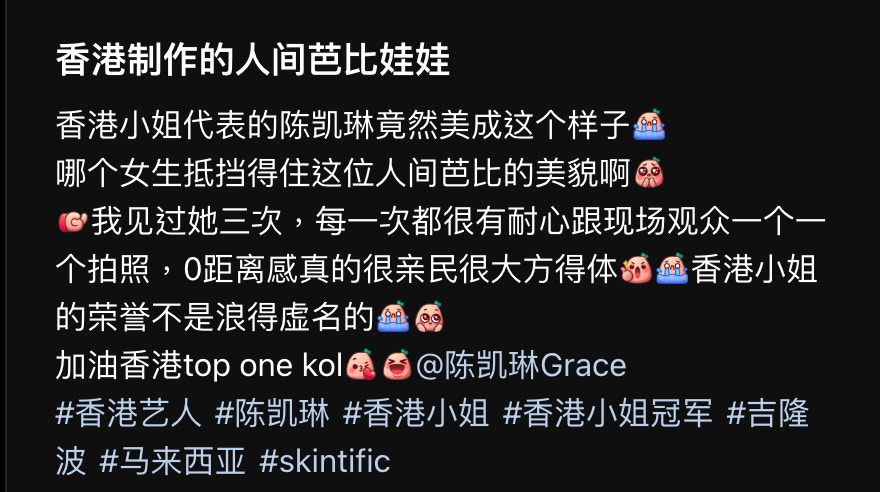Click the crying emoji after 这个样子
This screenshot has height=492, width=880.
pos(649,125)
